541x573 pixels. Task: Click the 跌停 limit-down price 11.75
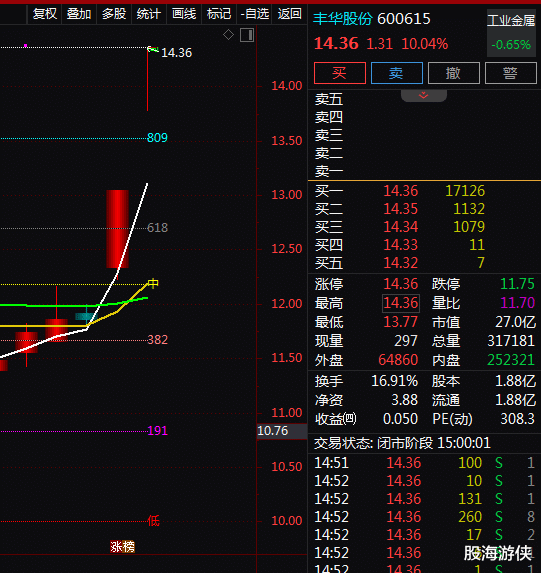(517, 284)
